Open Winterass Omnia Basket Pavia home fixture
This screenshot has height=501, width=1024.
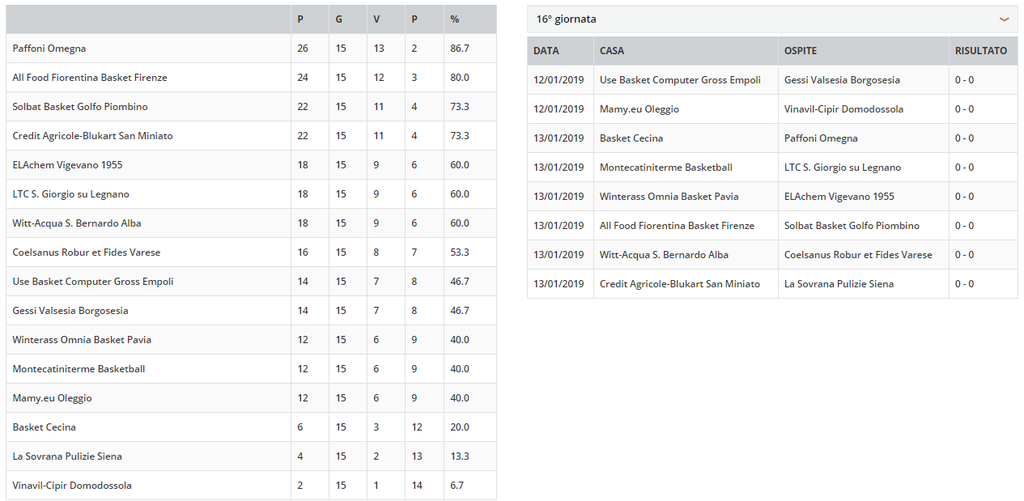(x=669, y=197)
